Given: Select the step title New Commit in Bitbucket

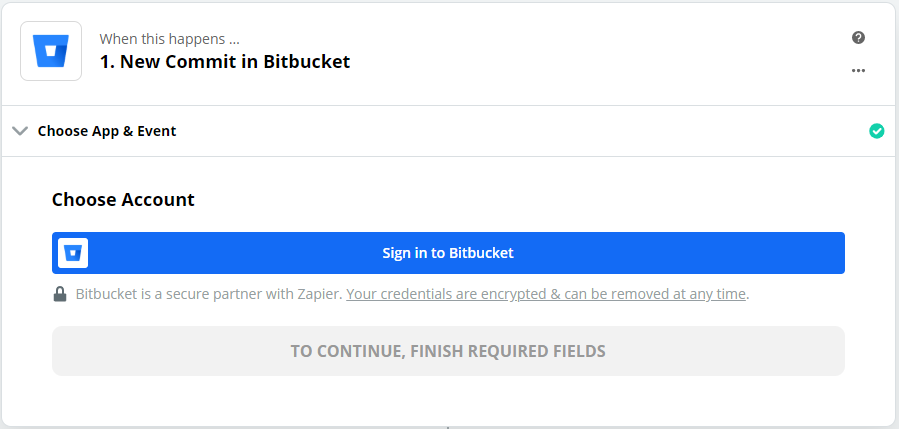Looking at the screenshot, I should pyautogui.click(x=225, y=61).
